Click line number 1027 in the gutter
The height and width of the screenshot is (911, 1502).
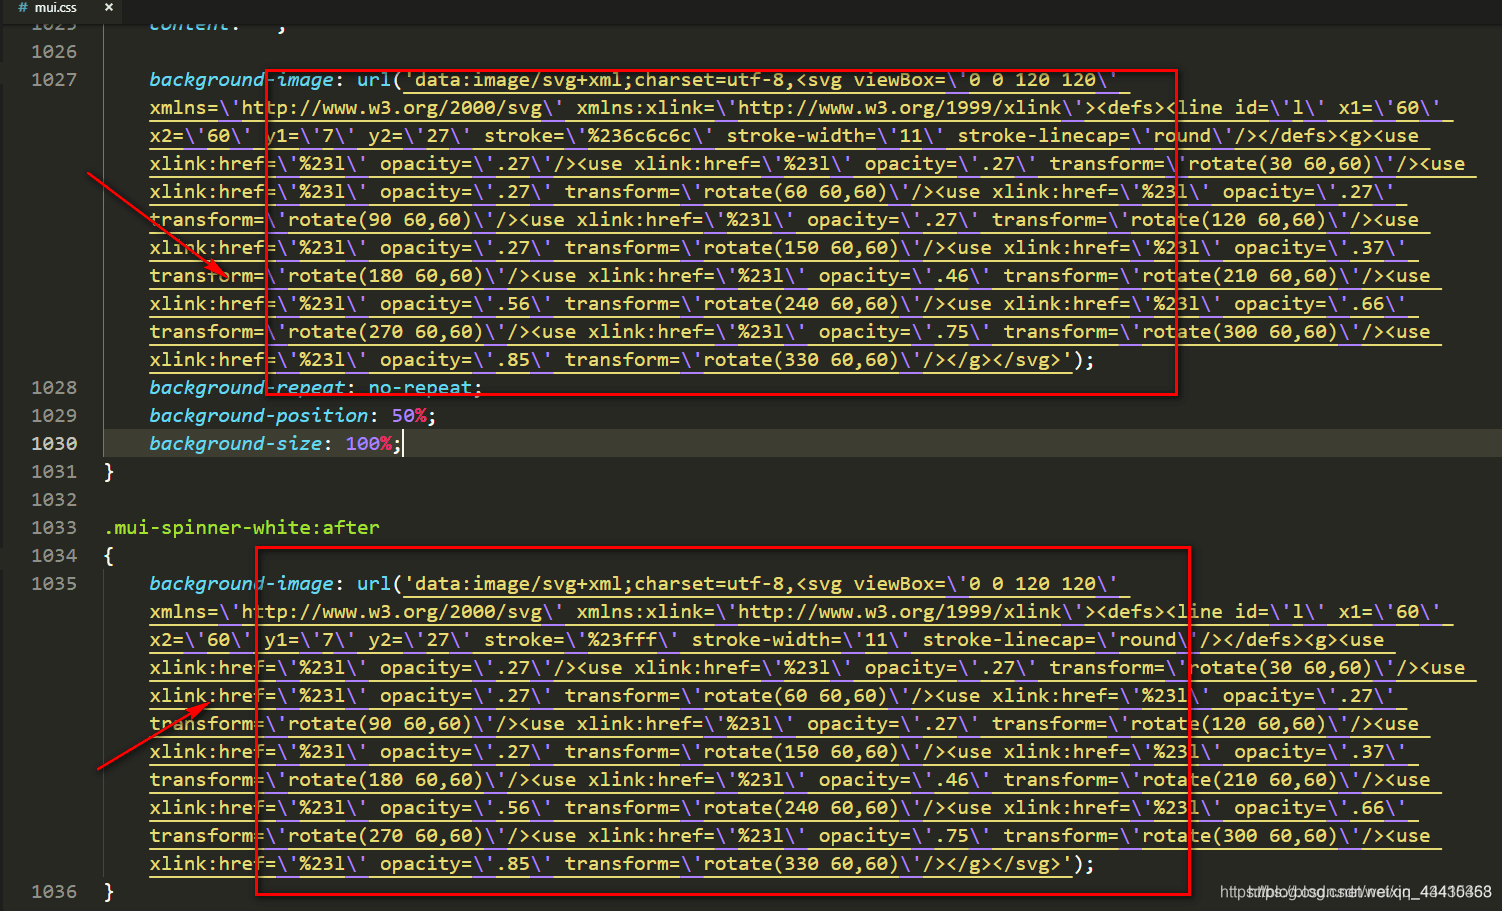[x=54, y=79]
